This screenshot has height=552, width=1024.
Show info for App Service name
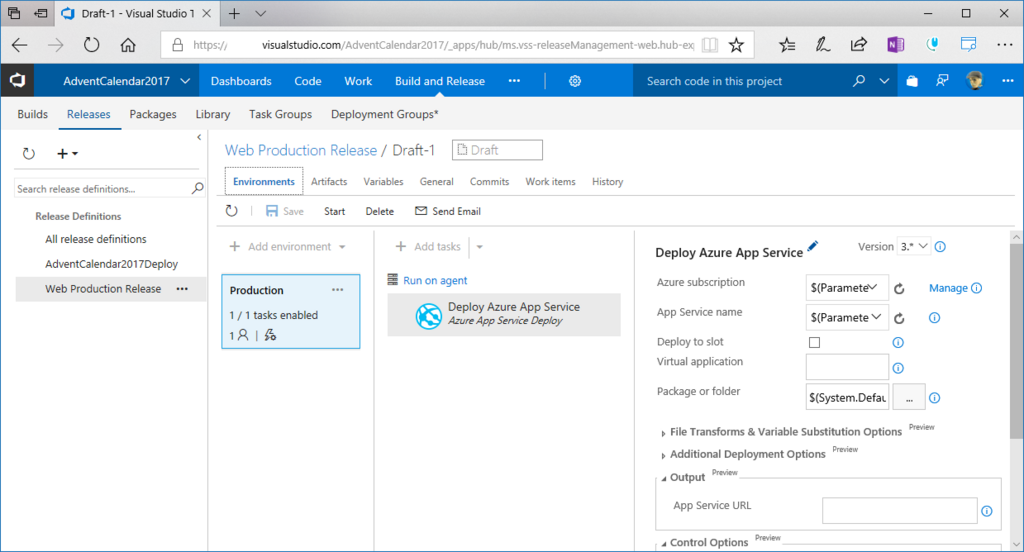(935, 318)
